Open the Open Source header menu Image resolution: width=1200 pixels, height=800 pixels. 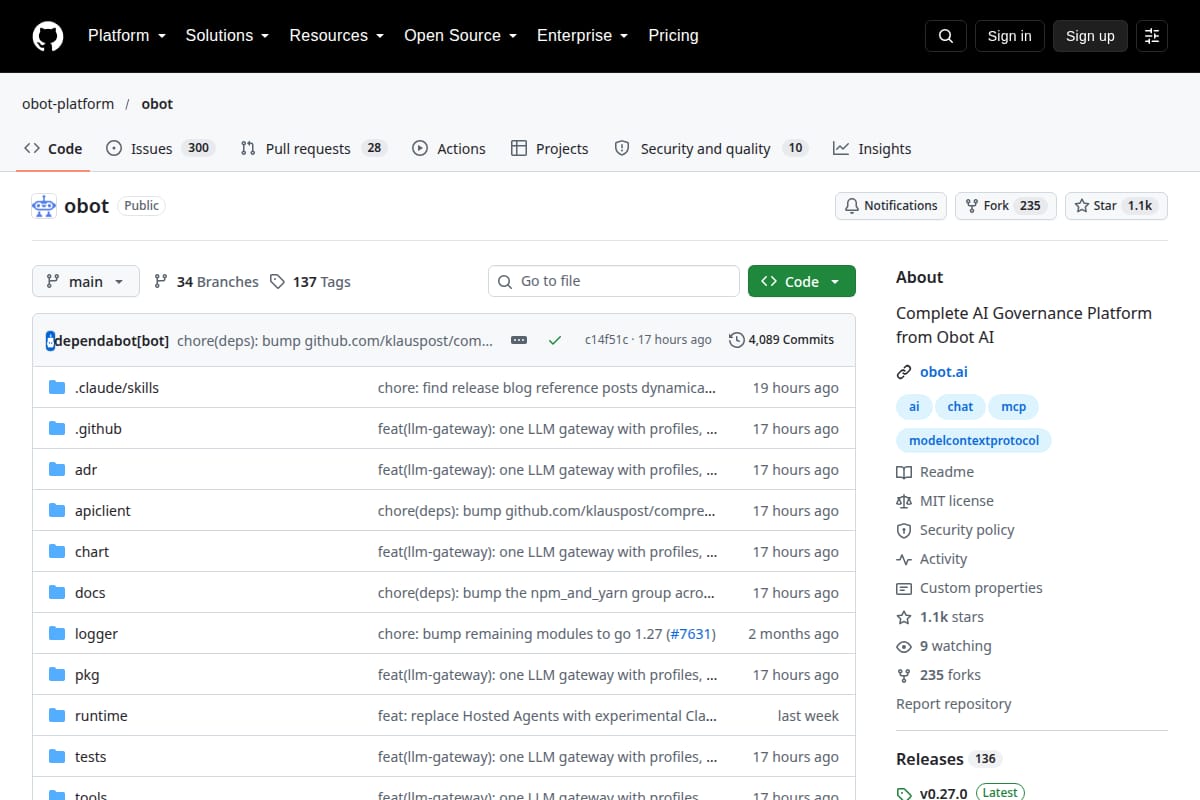[x=461, y=36]
